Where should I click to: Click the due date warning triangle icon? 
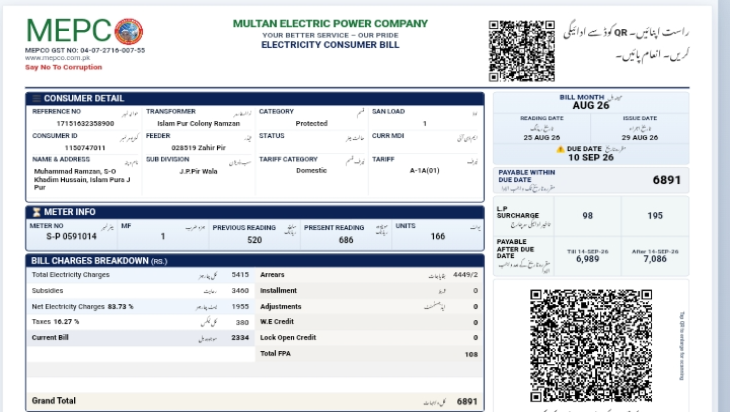[x=561, y=149]
